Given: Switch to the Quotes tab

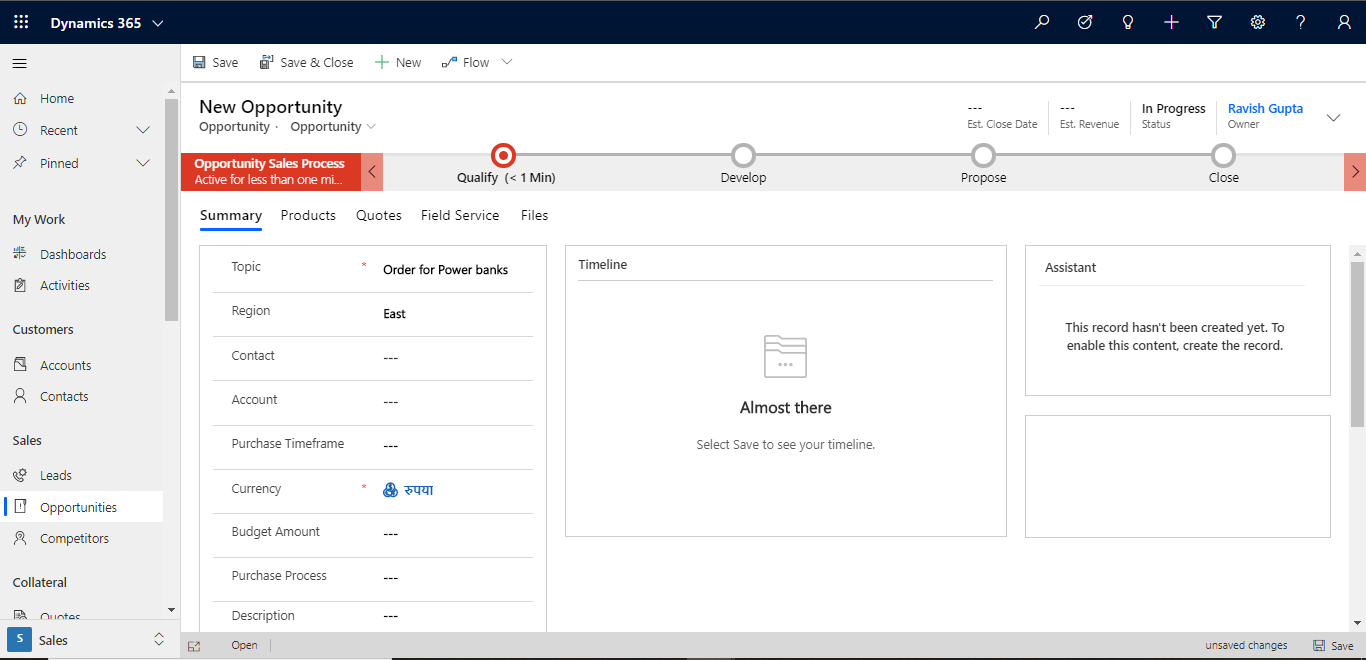Looking at the screenshot, I should tap(379, 215).
